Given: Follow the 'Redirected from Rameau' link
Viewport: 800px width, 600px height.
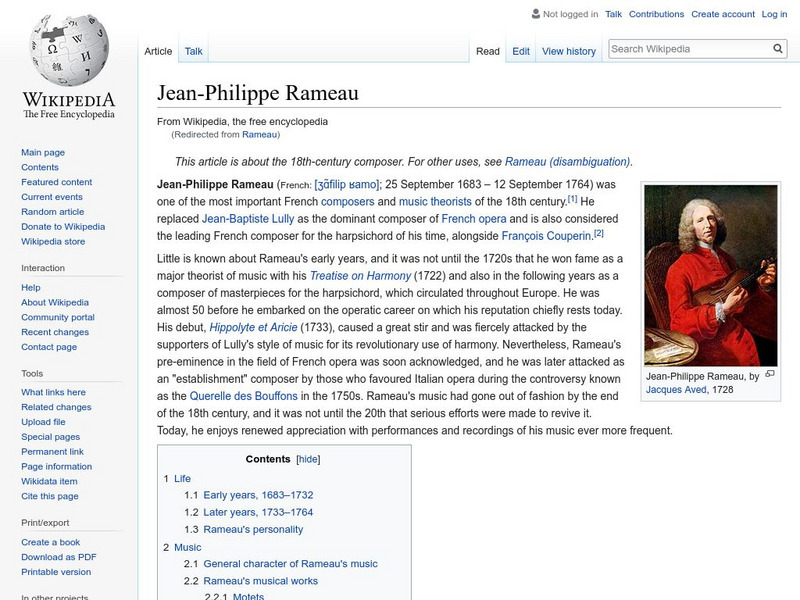Looking at the screenshot, I should point(260,134).
